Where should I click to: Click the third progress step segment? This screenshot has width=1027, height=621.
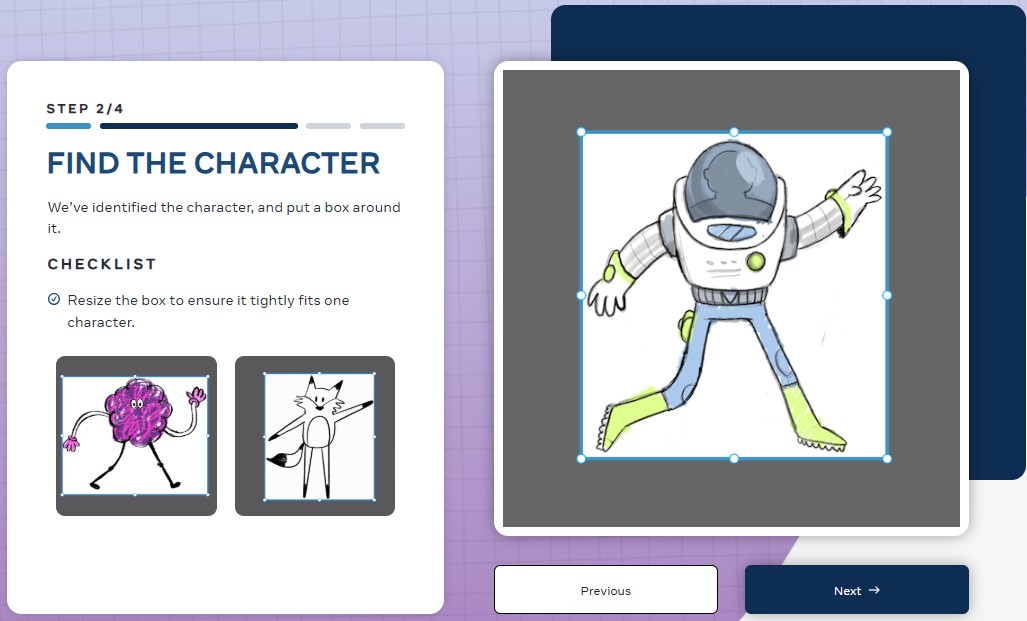point(328,126)
